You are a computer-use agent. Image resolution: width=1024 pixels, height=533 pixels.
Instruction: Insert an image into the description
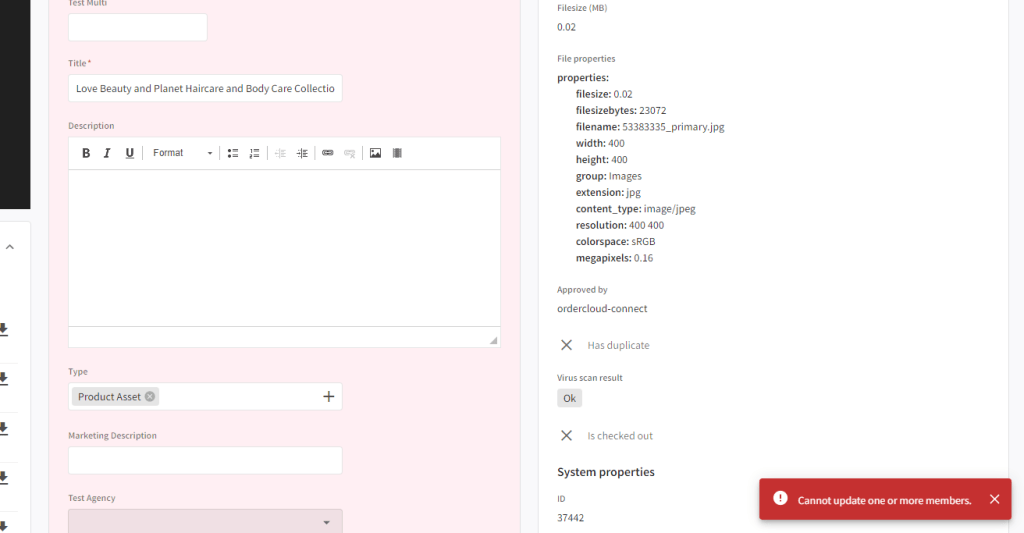(x=375, y=153)
